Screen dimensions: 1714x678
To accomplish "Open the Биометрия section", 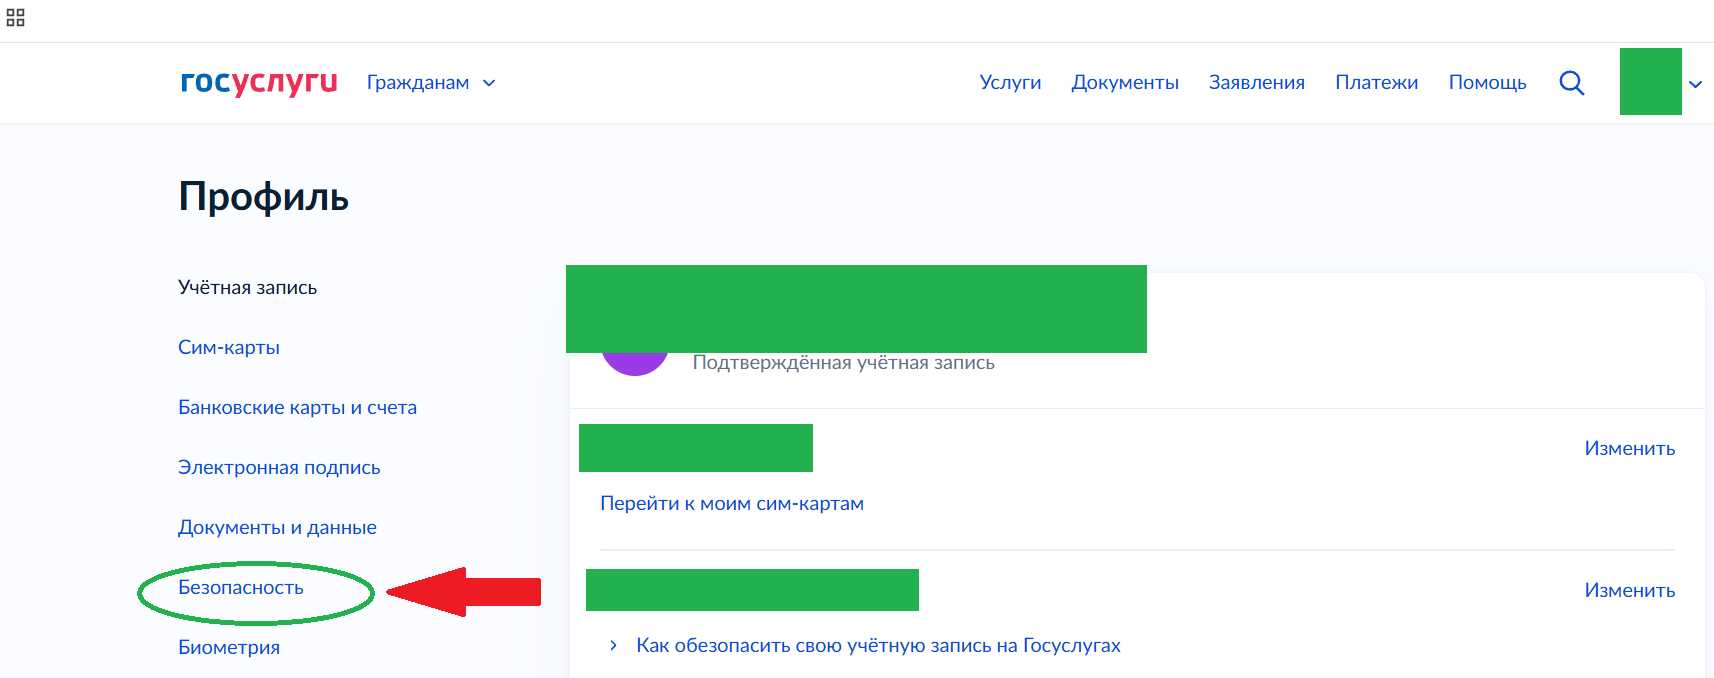I will click(229, 648).
